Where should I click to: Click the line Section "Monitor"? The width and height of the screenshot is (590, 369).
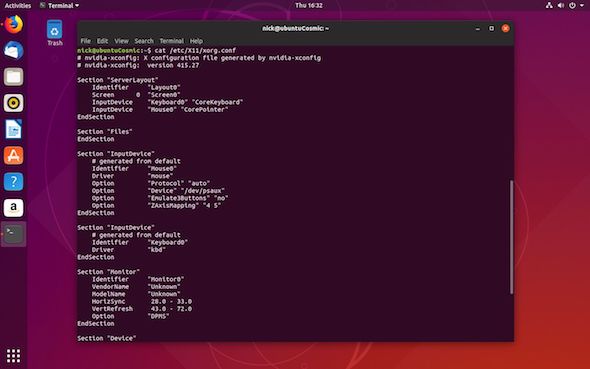(109, 272)
